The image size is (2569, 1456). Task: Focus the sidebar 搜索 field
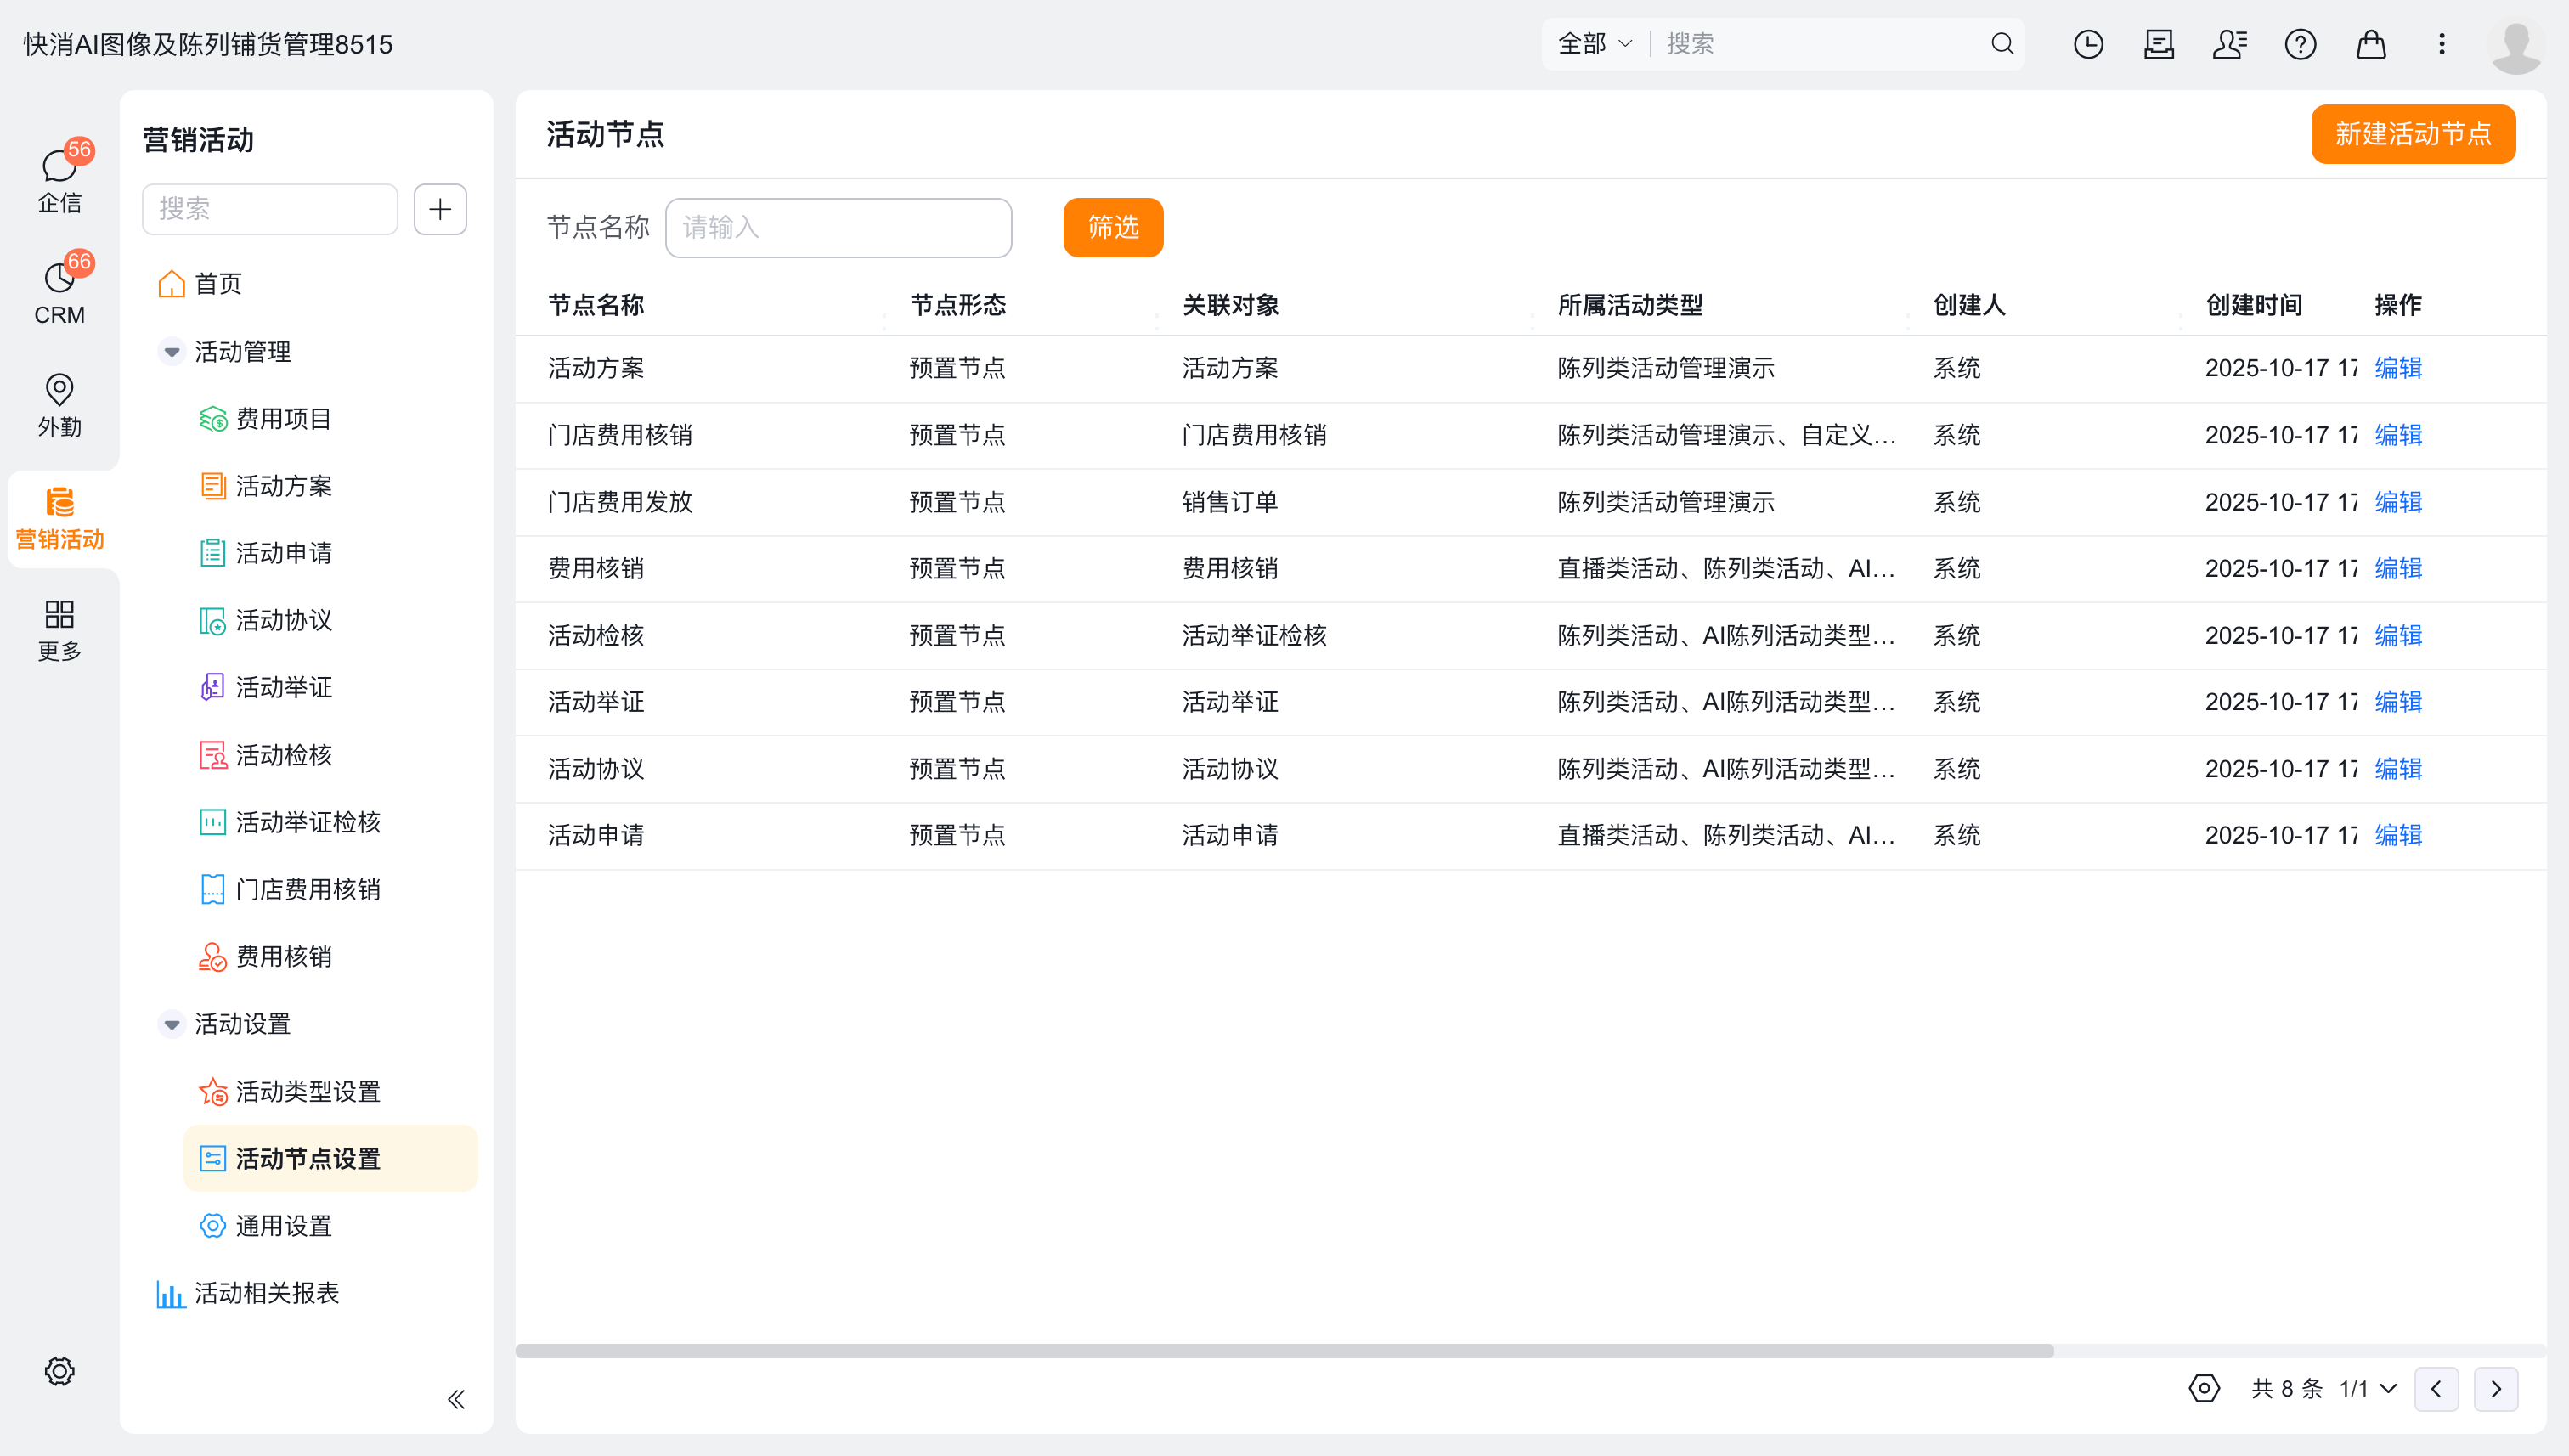[x=270, y=209]
